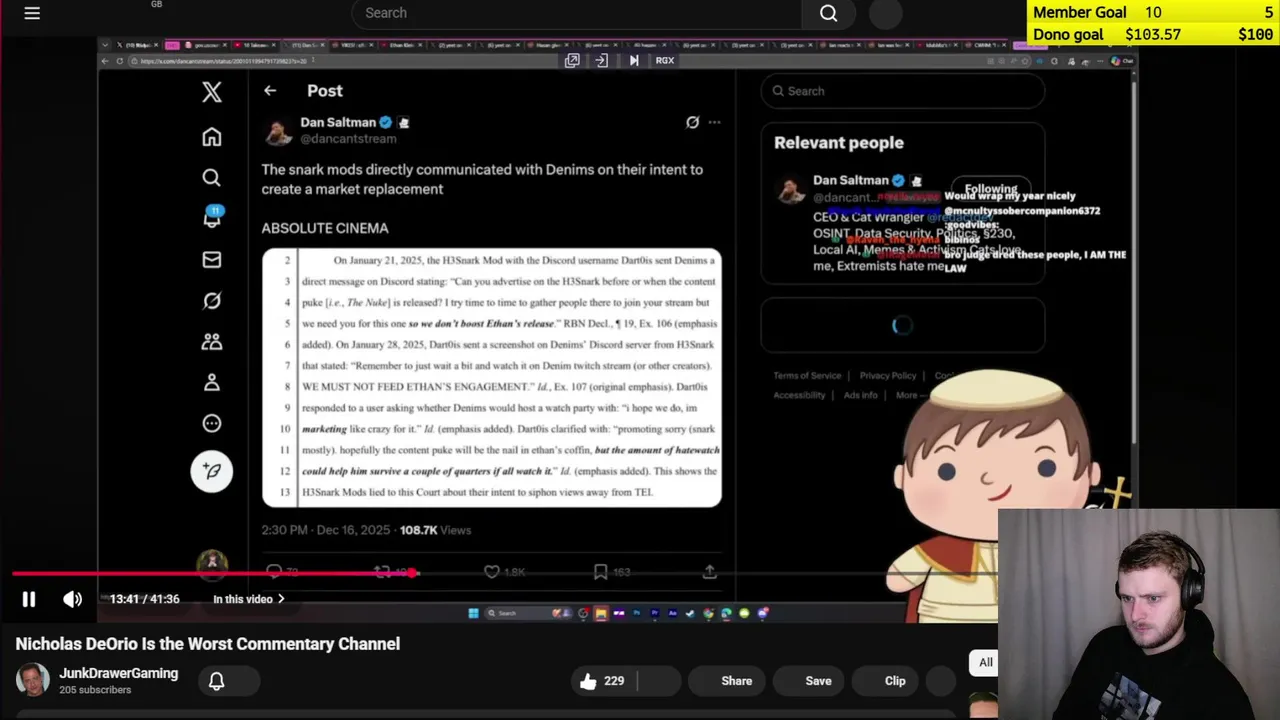Click the Following button for Dan Saltman
Viewport: 1280px width, 720px height.
[x=990, y=189]
